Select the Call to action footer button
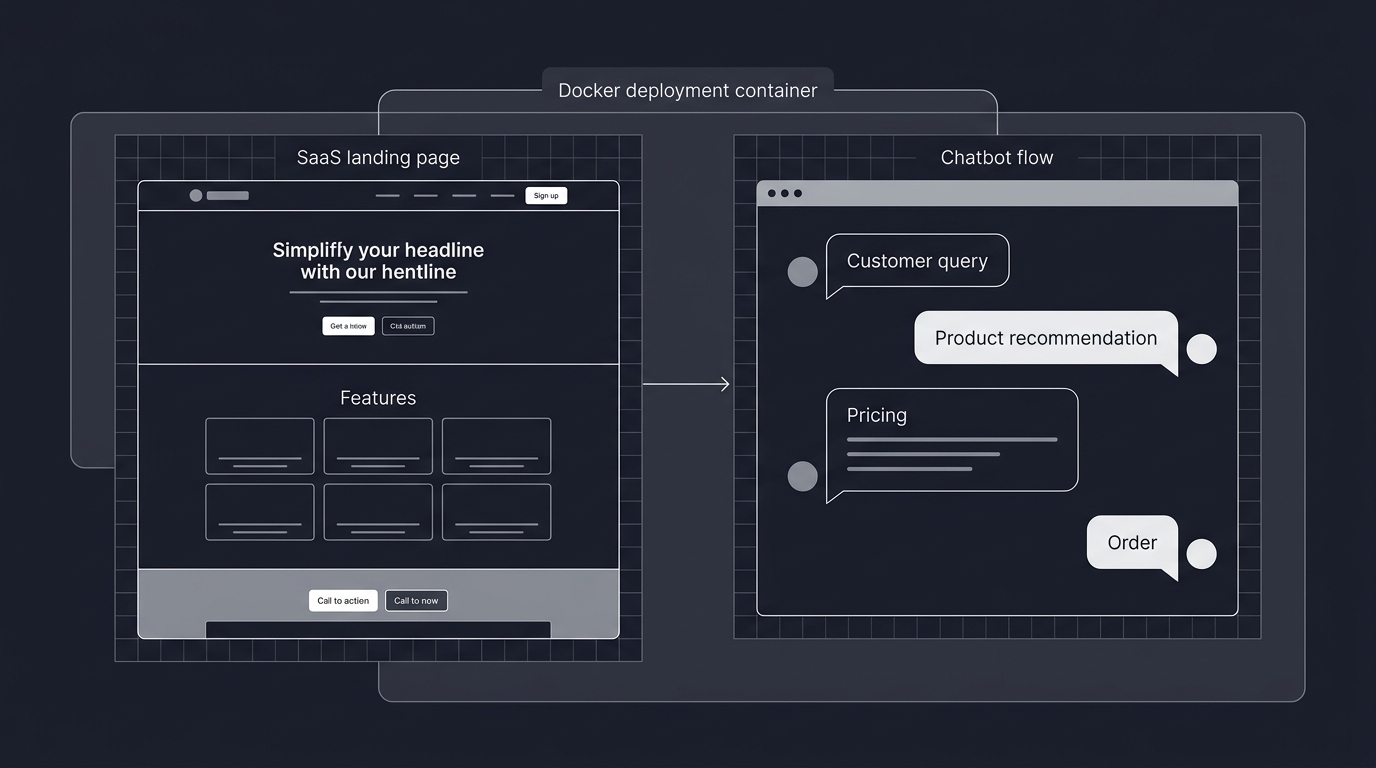 (x=343, y=600)
